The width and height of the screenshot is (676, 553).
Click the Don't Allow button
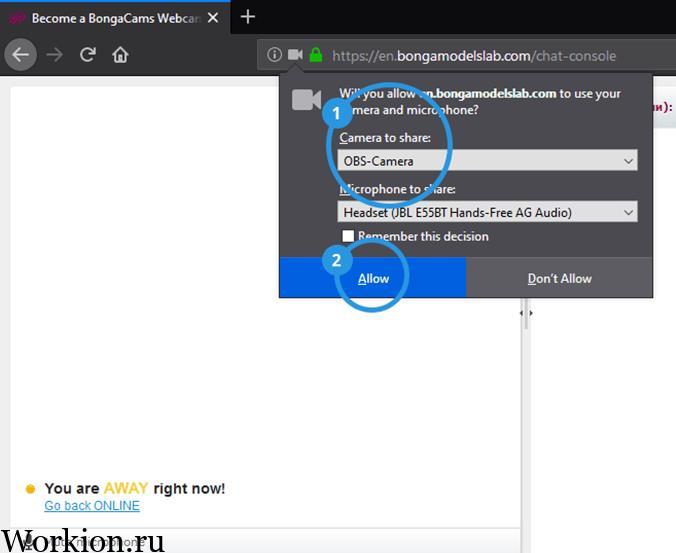[x=559, y=278]
